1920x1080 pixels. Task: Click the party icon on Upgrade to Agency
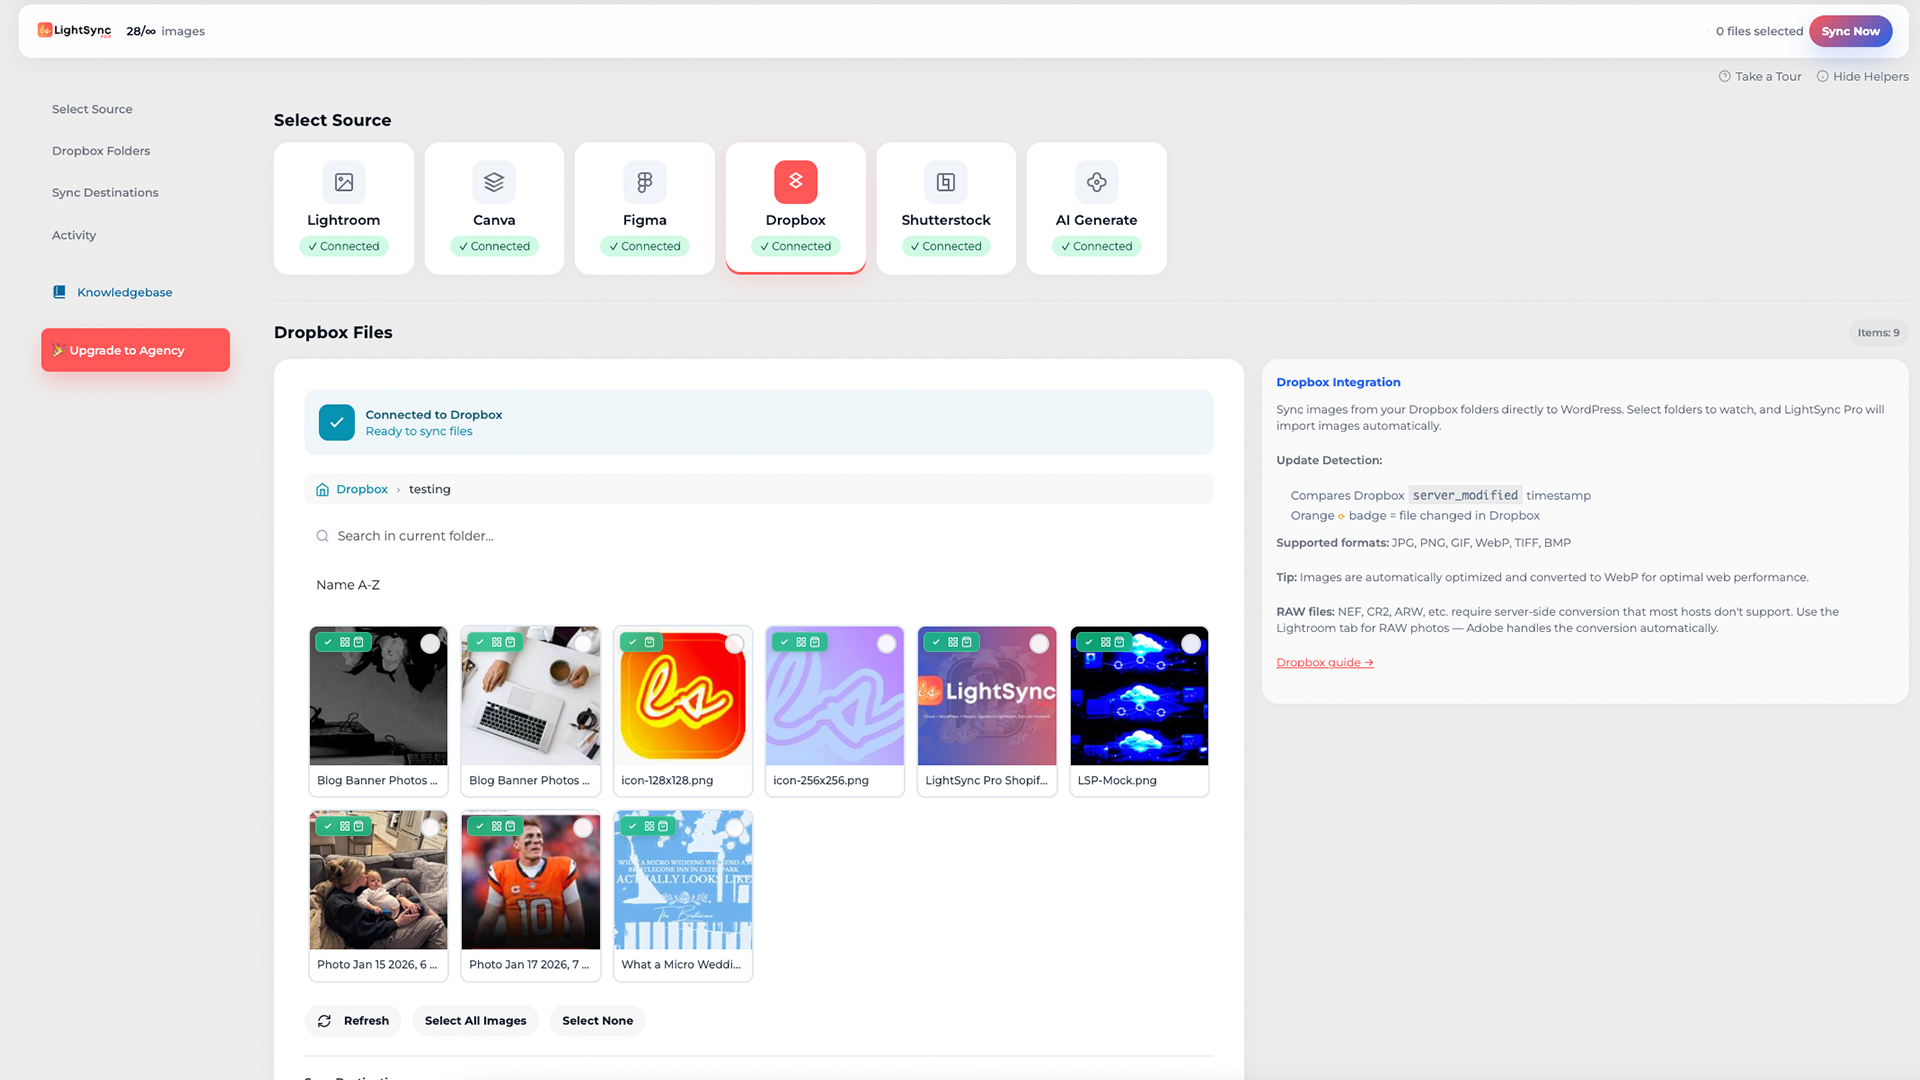[59, 350]
